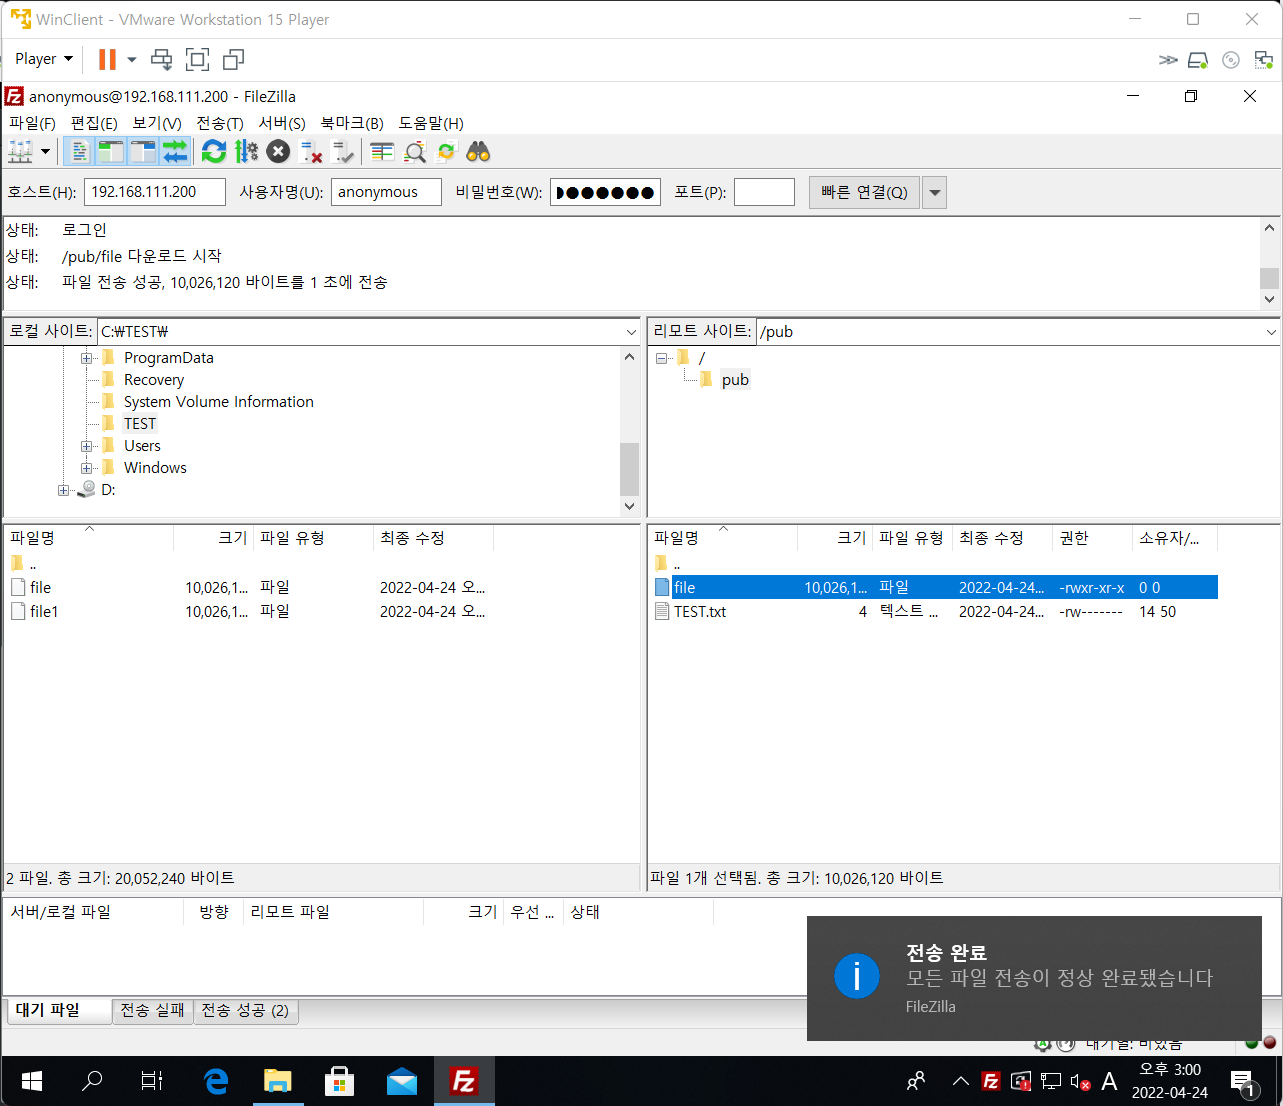Cancel the current operation
1283x1106 pixels.
tap(279, 152)
